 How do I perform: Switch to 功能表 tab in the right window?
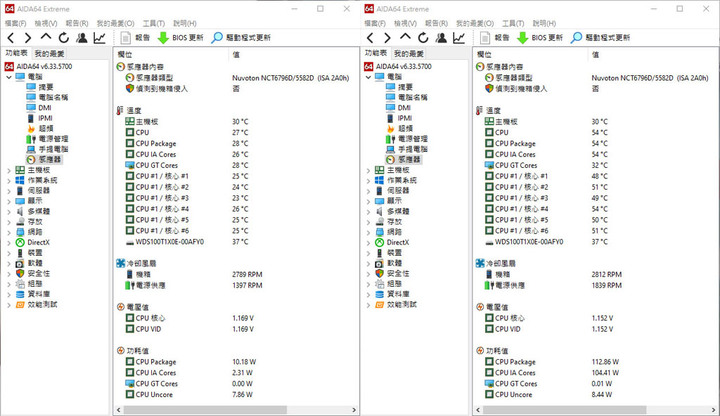(x=376, y=53)
